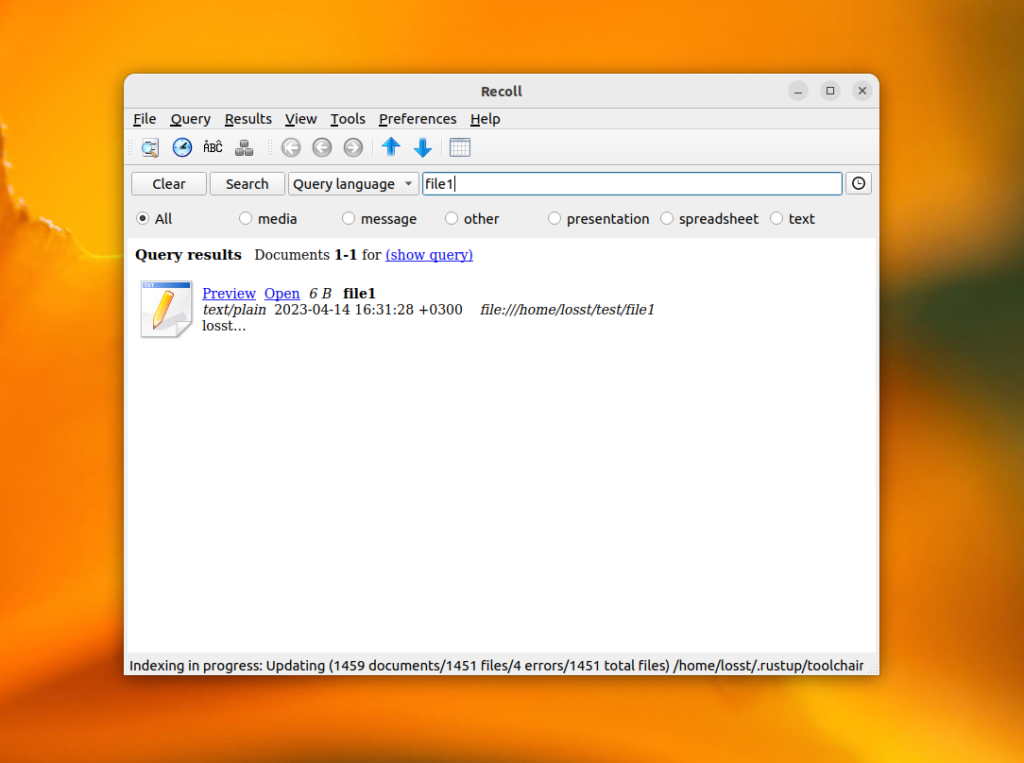Open file1 via the Open link
This screenshot has width=1024, height=763.
[x=282, y=293]
